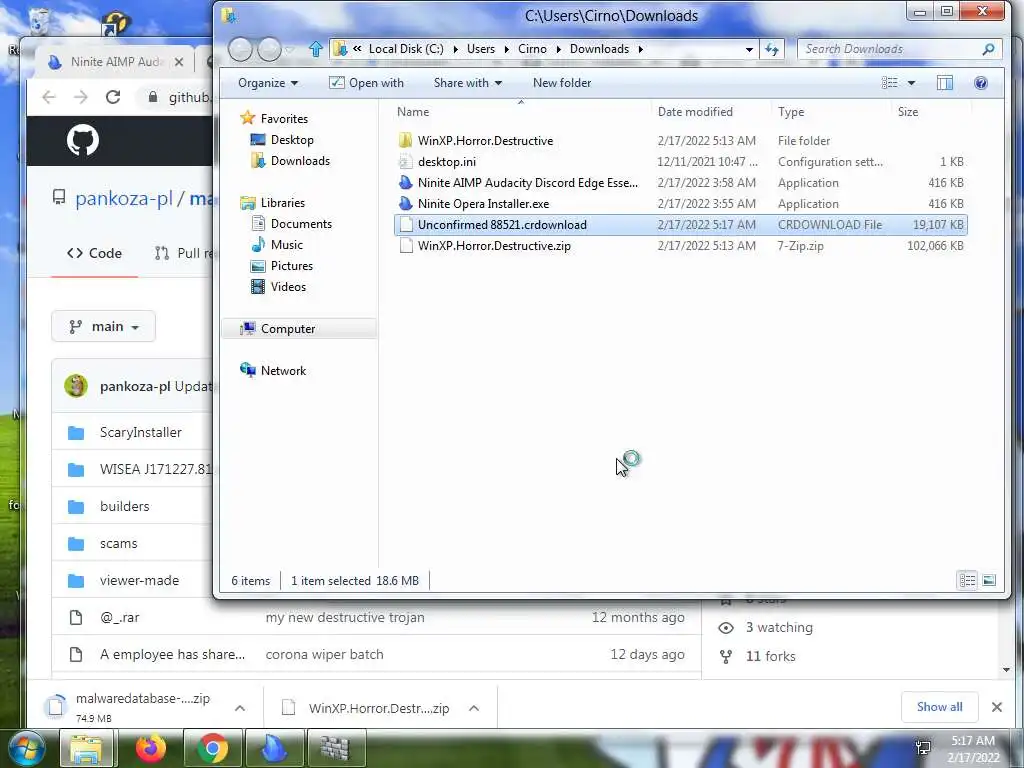Screen dimensions: 1024x768
Task: Open File Explorer from the taskbar
Action: (86, 748)
